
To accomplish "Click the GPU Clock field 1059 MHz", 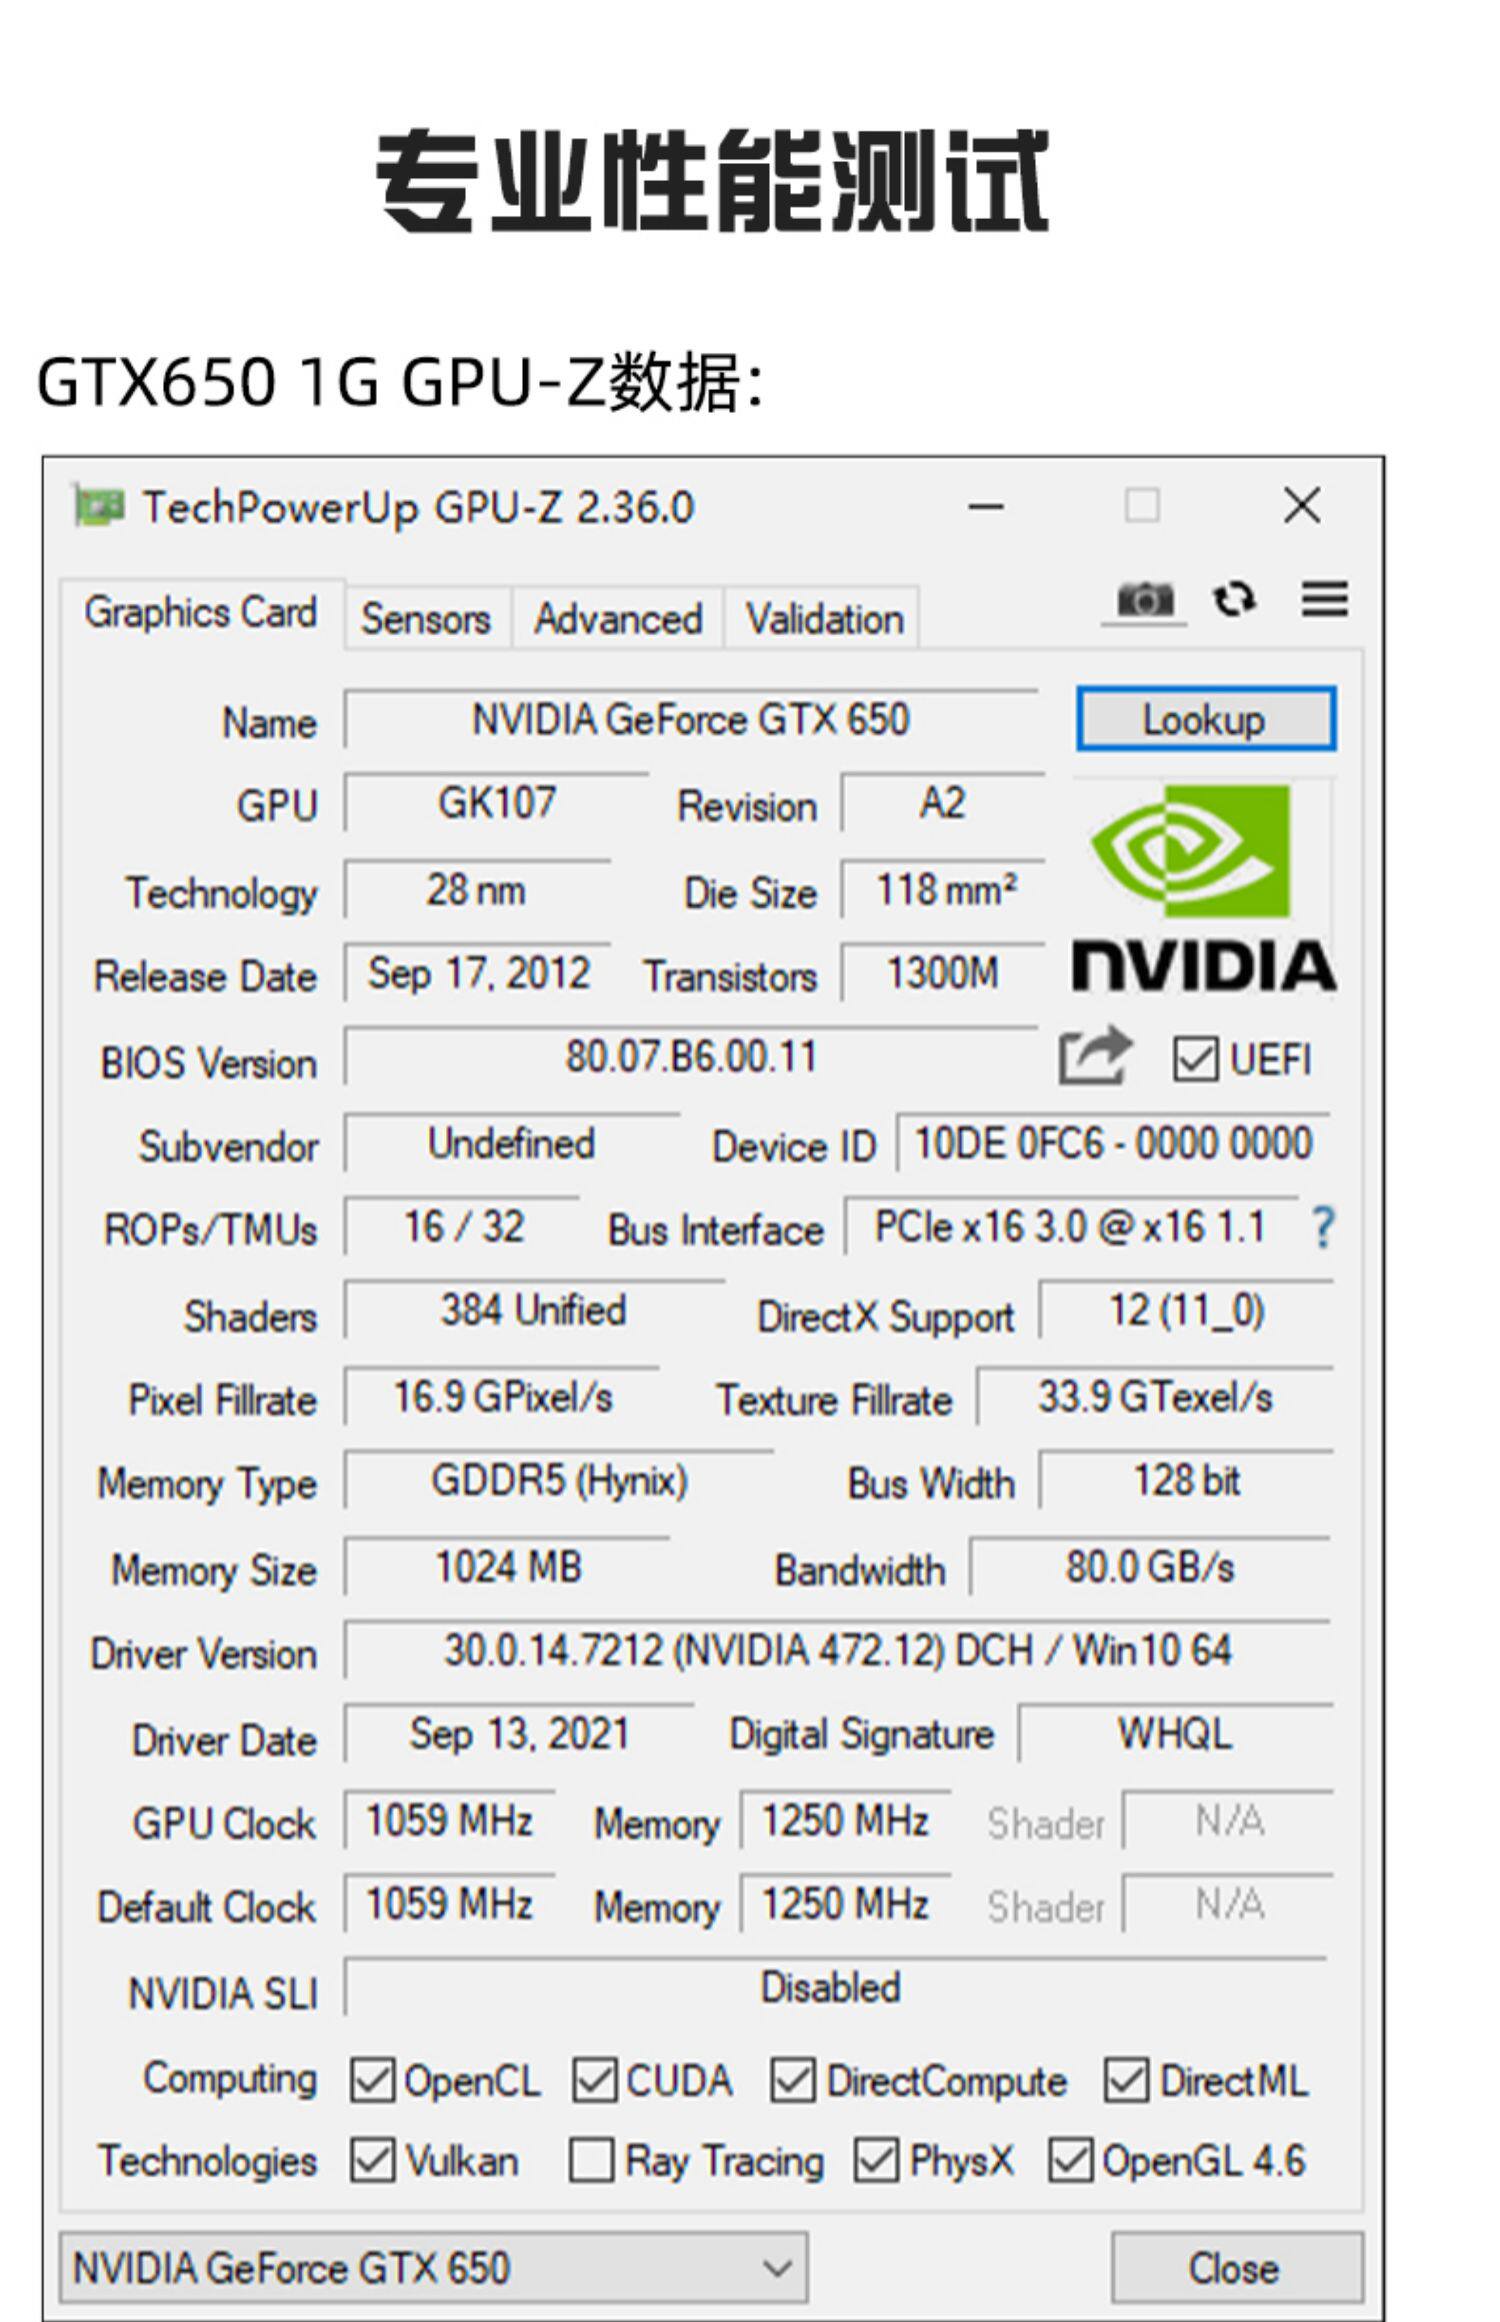I will click(449, 1820).
